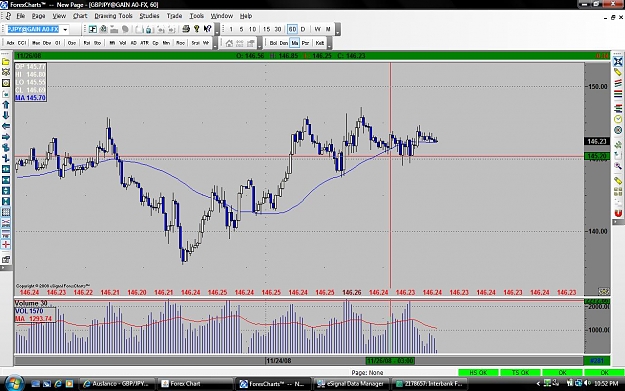Expand the Bol/Don/Ma toolbar overflow arrow
The image size is (625, 391).
[329, 43]
